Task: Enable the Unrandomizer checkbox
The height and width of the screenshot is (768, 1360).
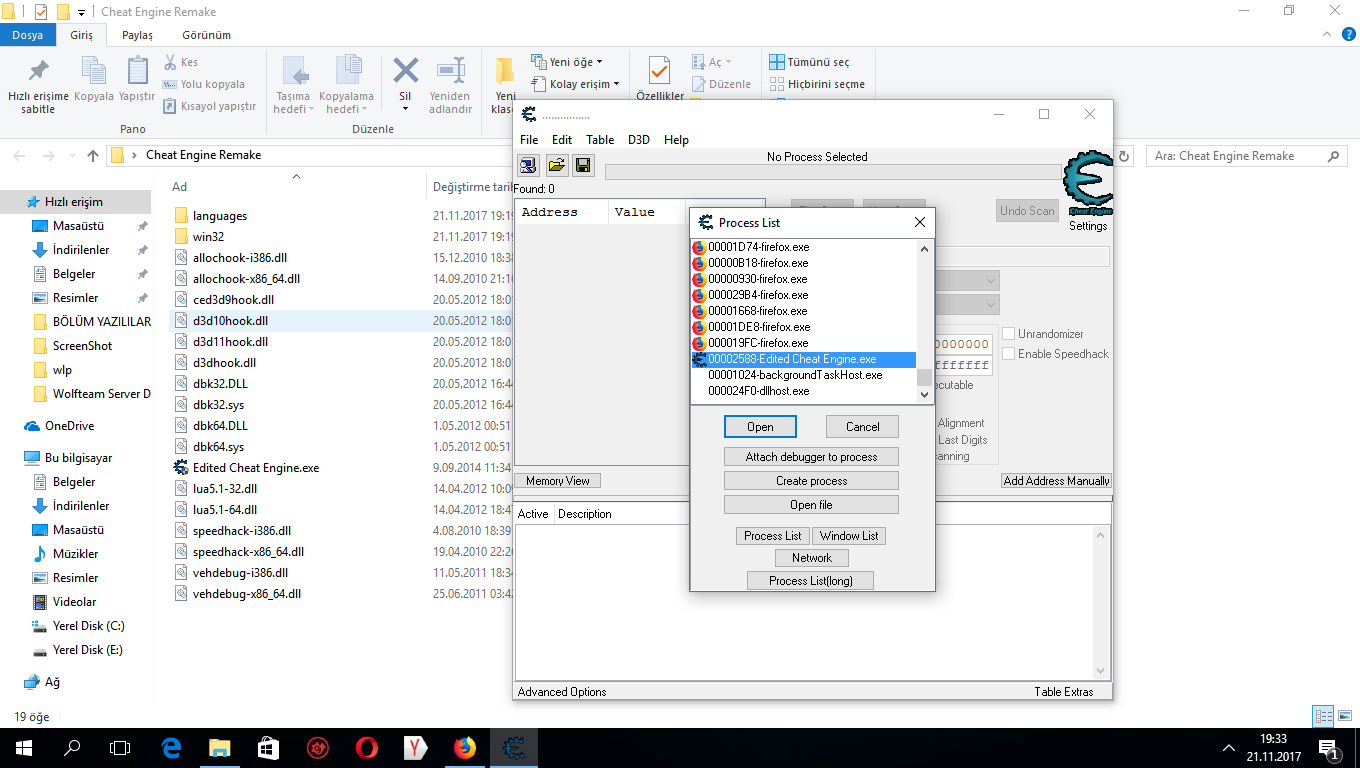Action: (x=1009, y=334)
